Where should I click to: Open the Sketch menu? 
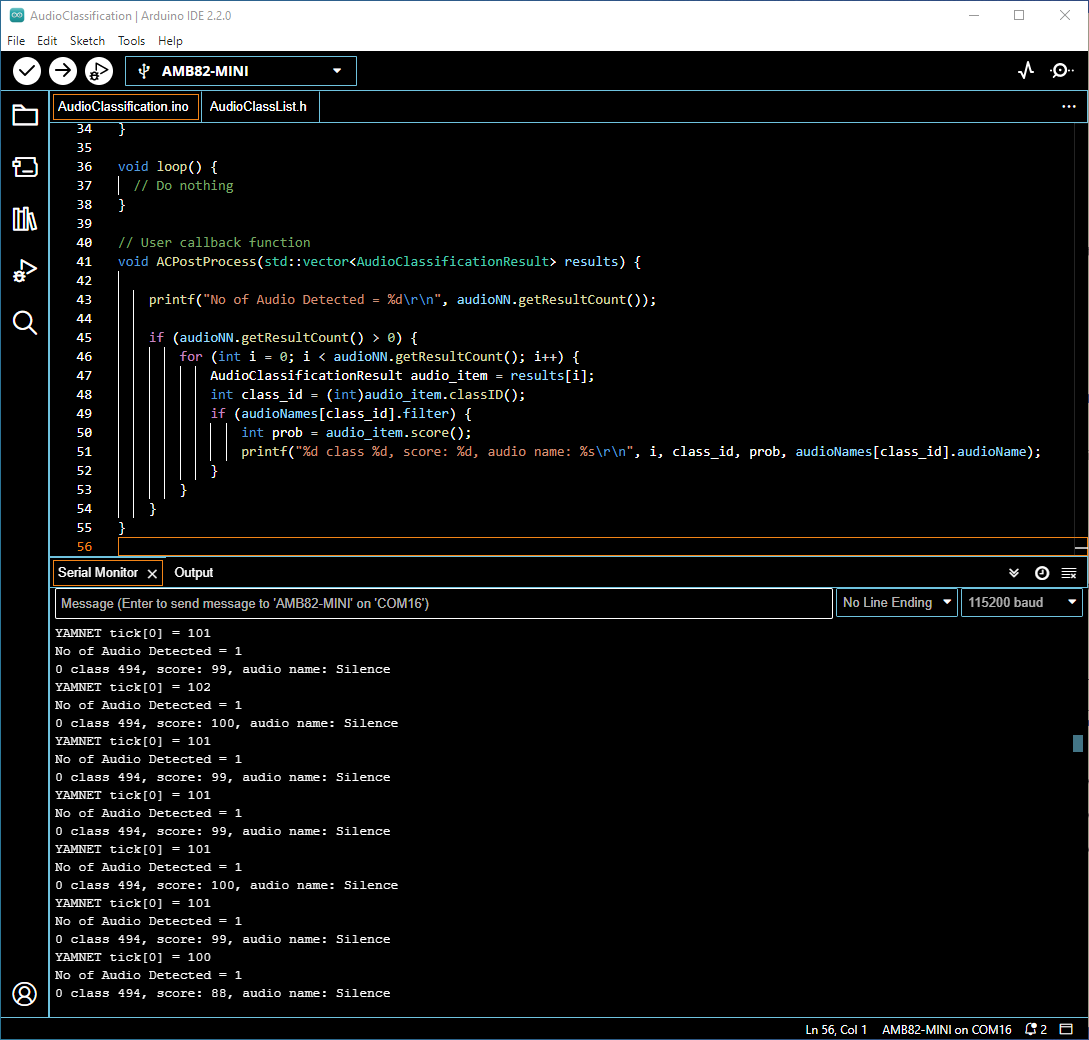pos(87,41)
